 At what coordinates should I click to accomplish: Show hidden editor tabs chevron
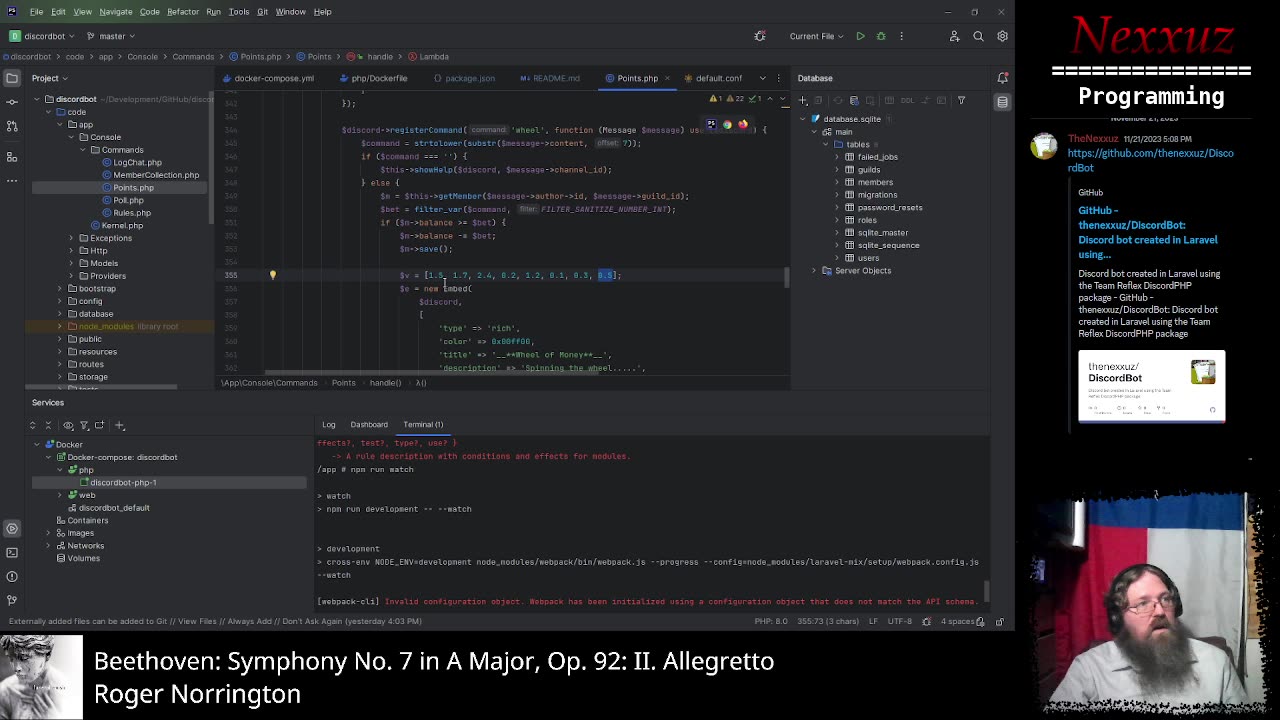click(762, 78)
